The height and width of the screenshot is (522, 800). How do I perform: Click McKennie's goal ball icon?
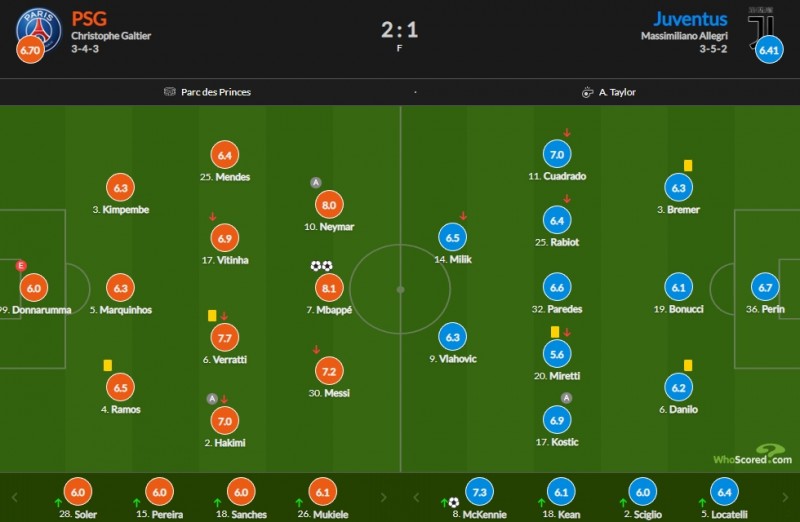(454, 502)
